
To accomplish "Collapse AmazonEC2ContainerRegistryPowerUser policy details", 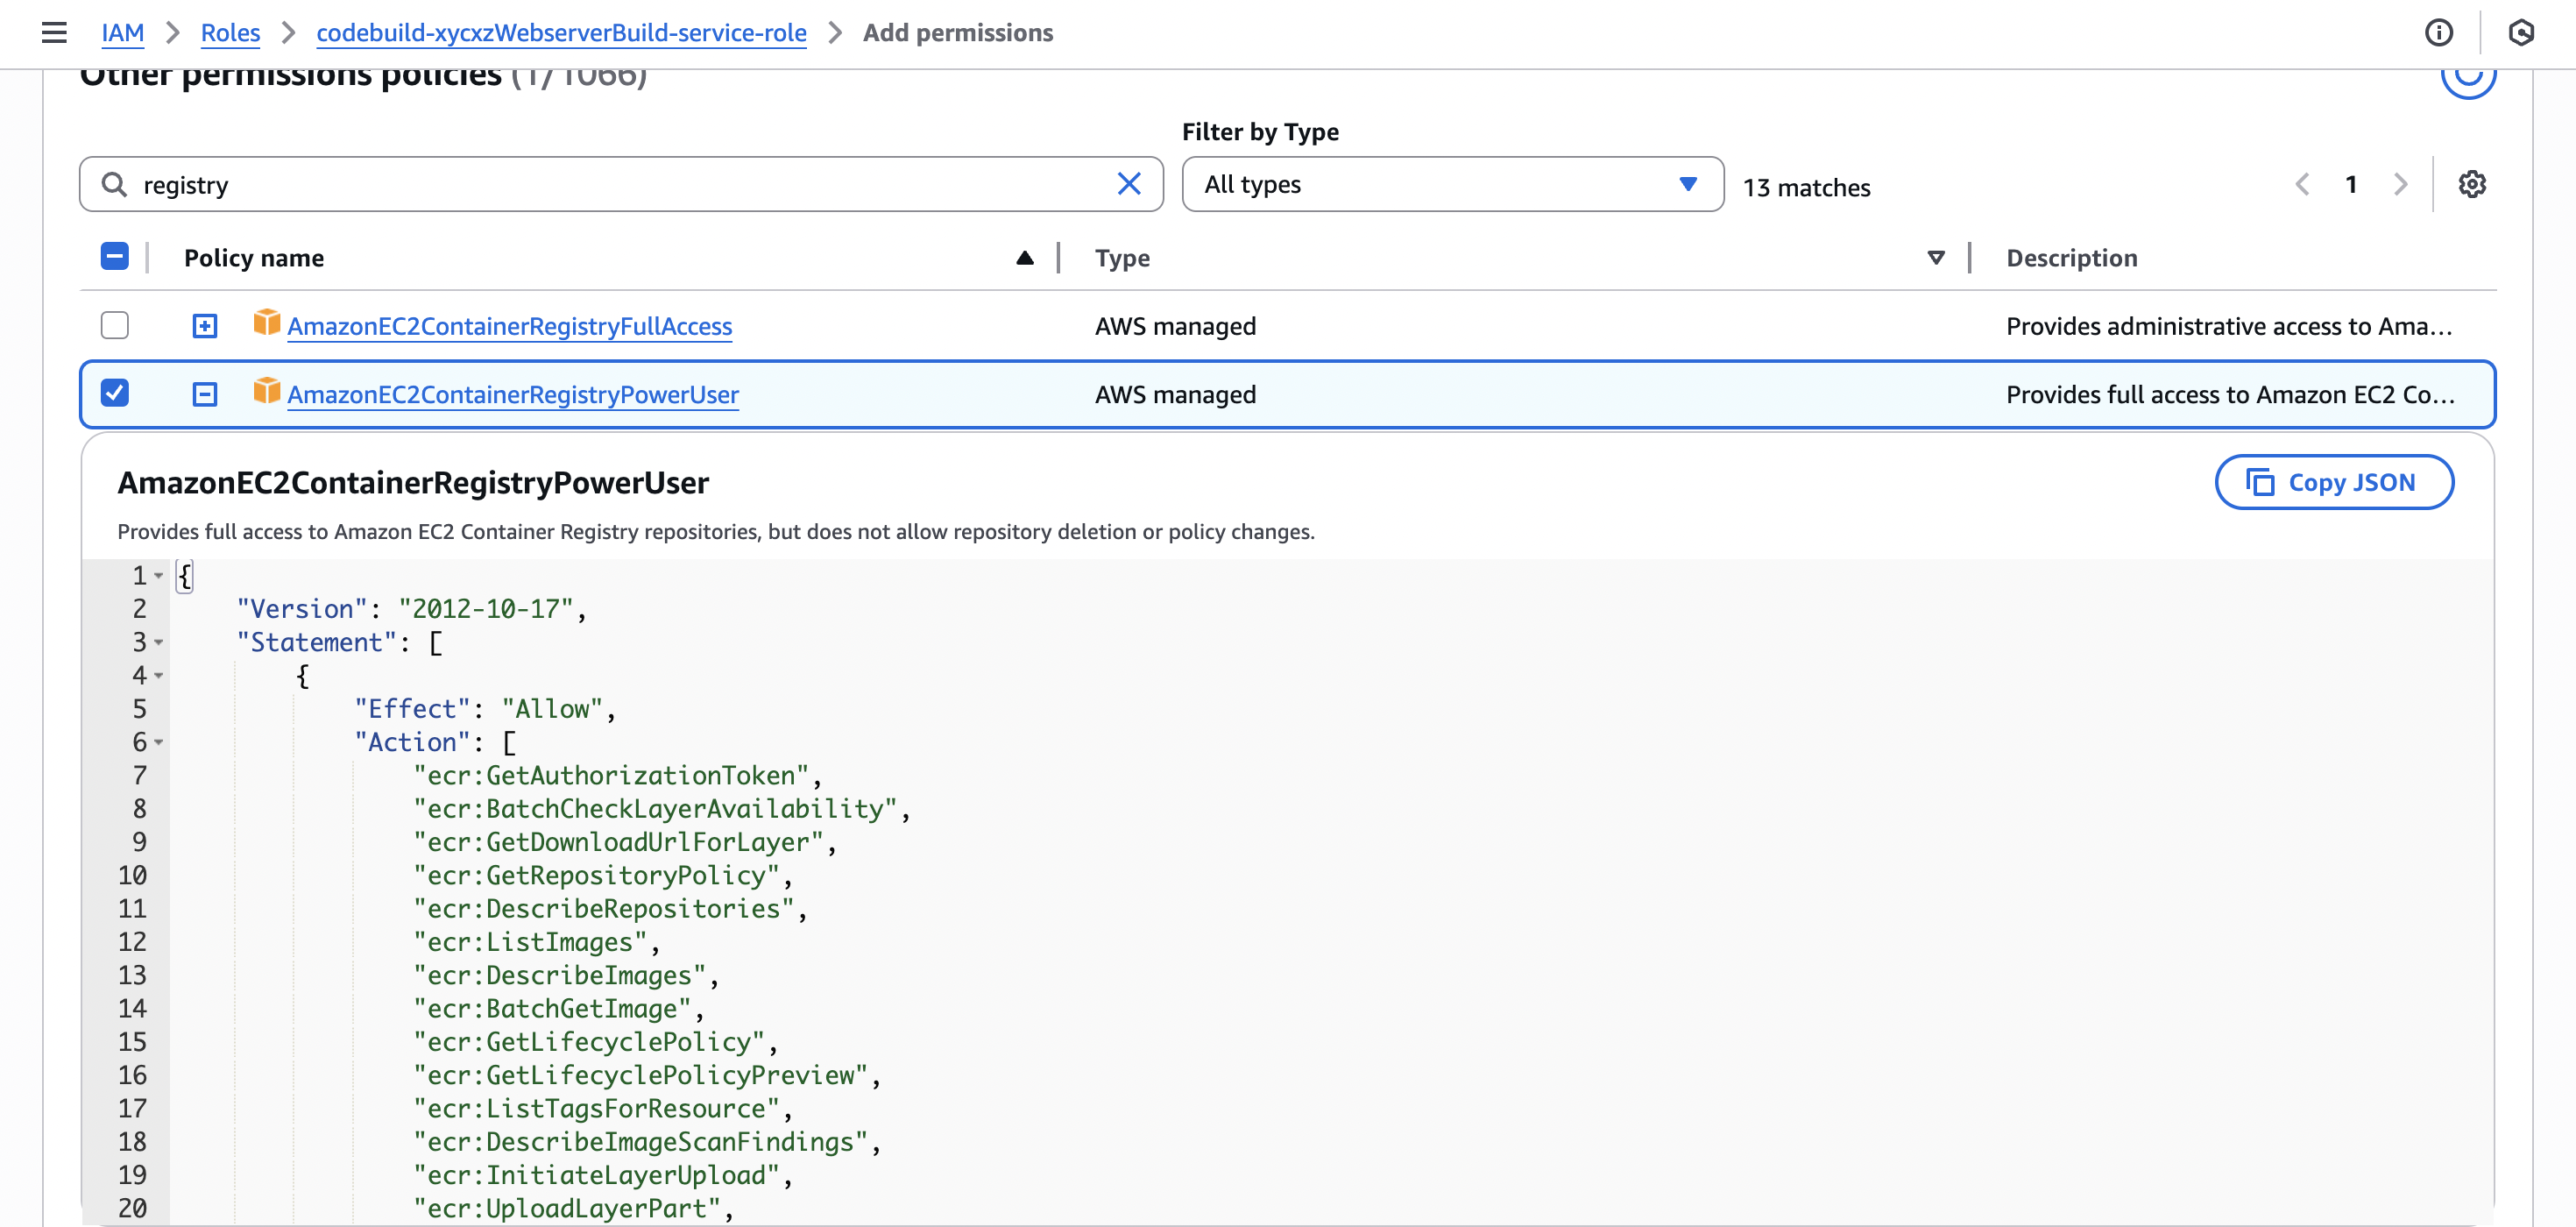I will [x=204, y=394].
